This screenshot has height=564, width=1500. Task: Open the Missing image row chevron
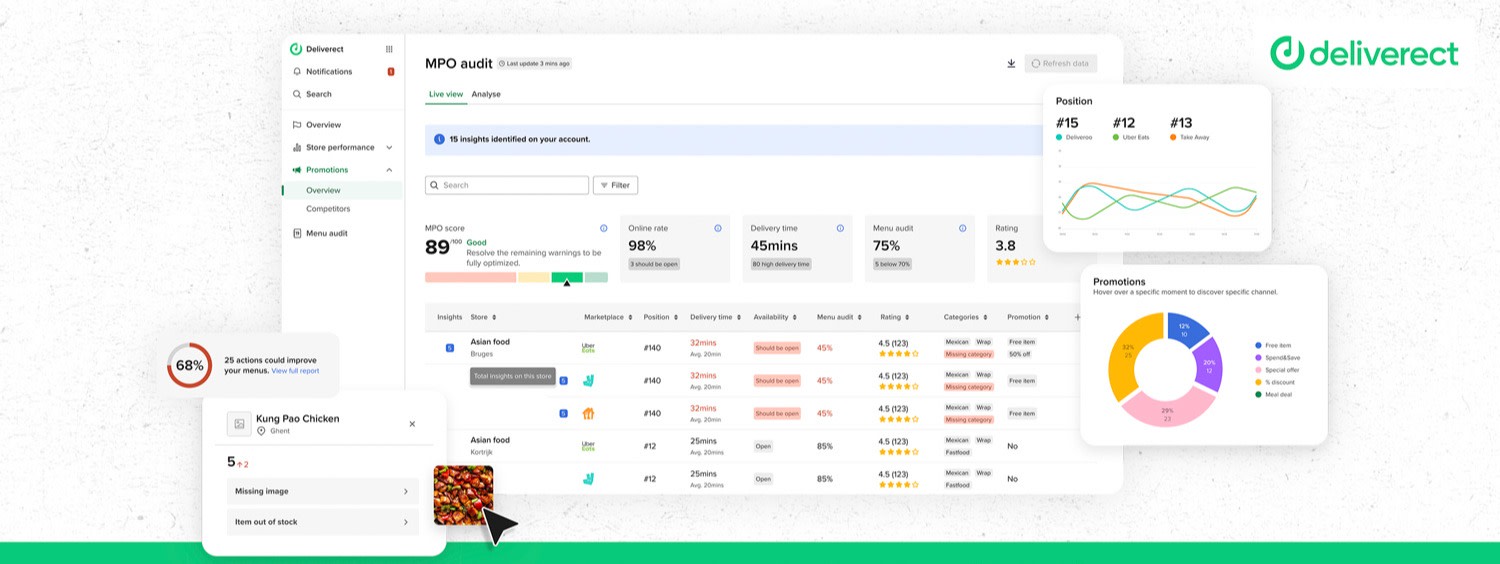tap(405, 491)
